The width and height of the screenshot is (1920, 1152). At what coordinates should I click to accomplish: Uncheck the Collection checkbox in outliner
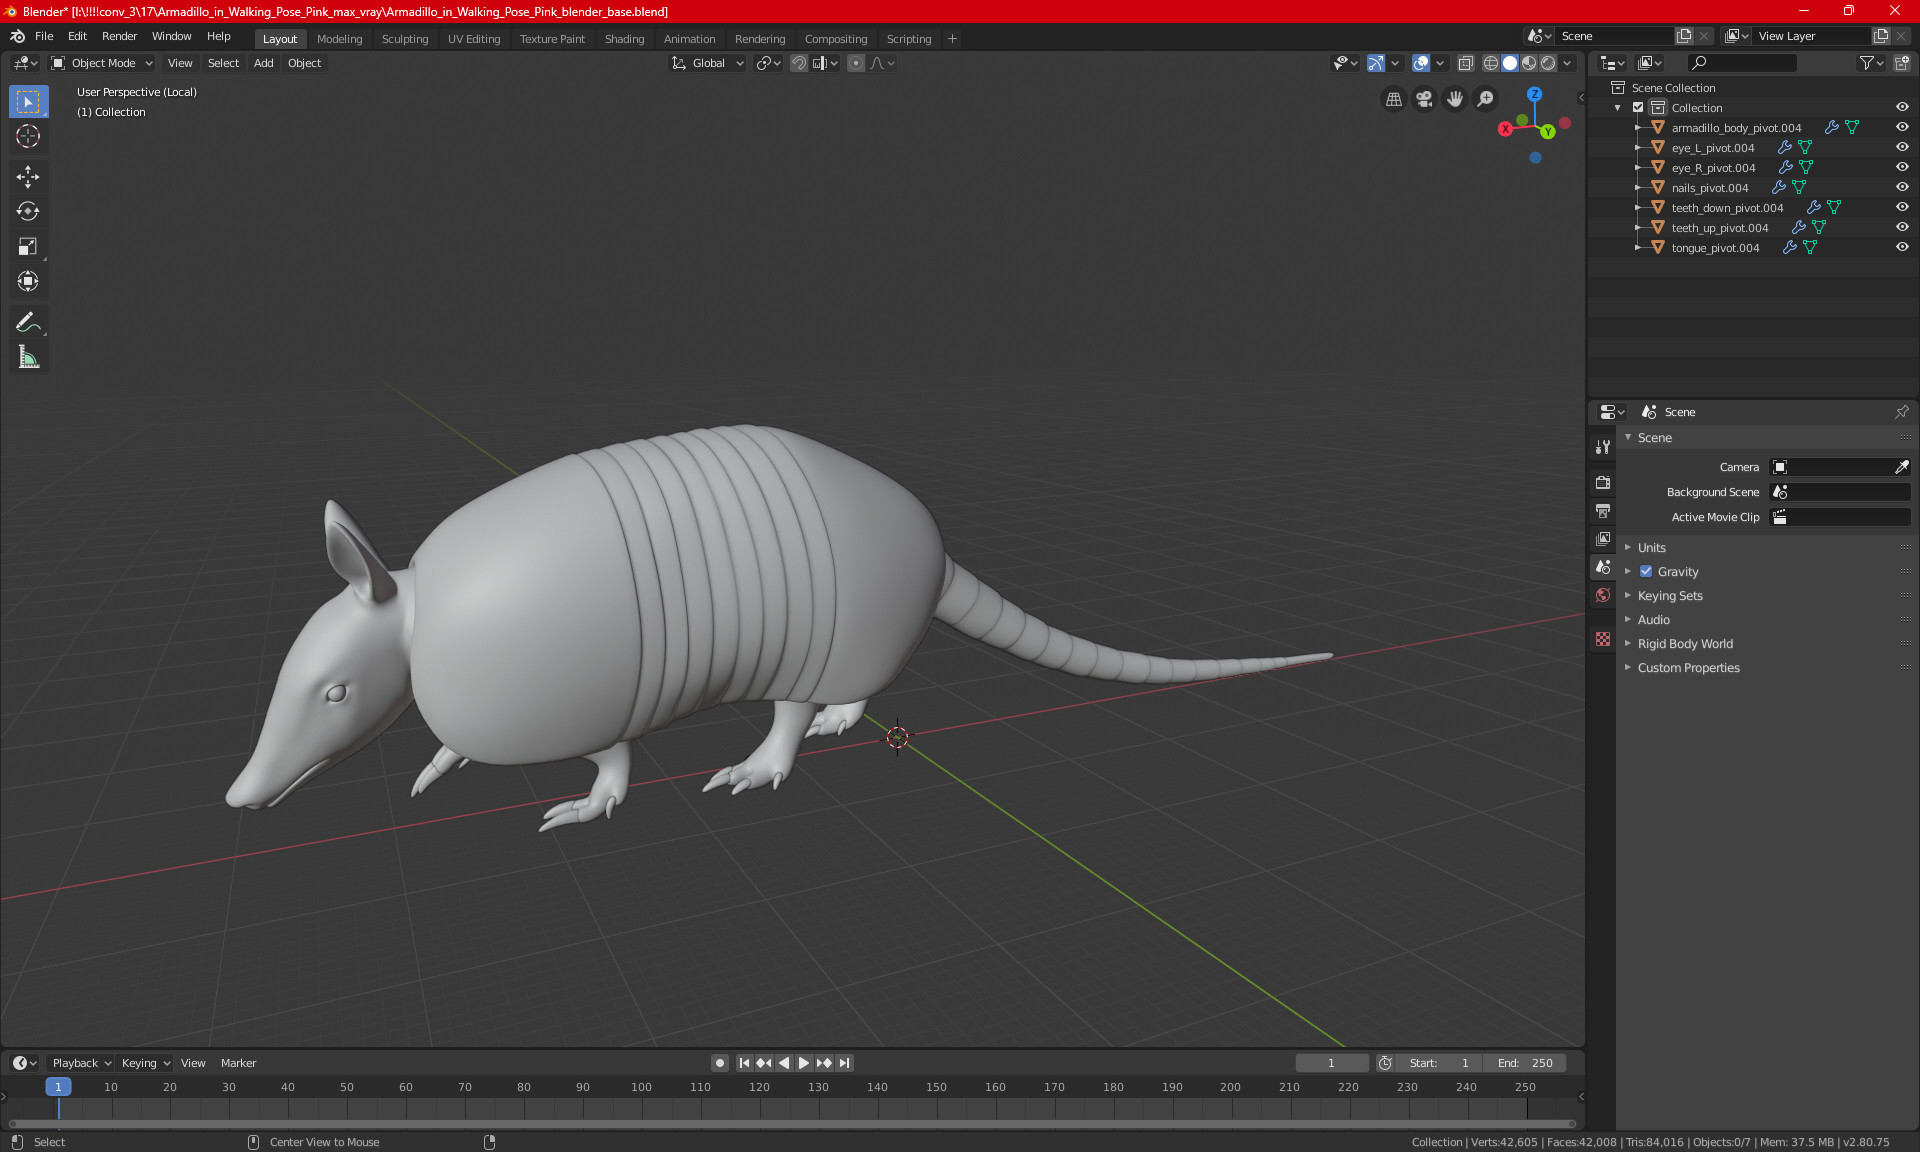click(1638, 107)
